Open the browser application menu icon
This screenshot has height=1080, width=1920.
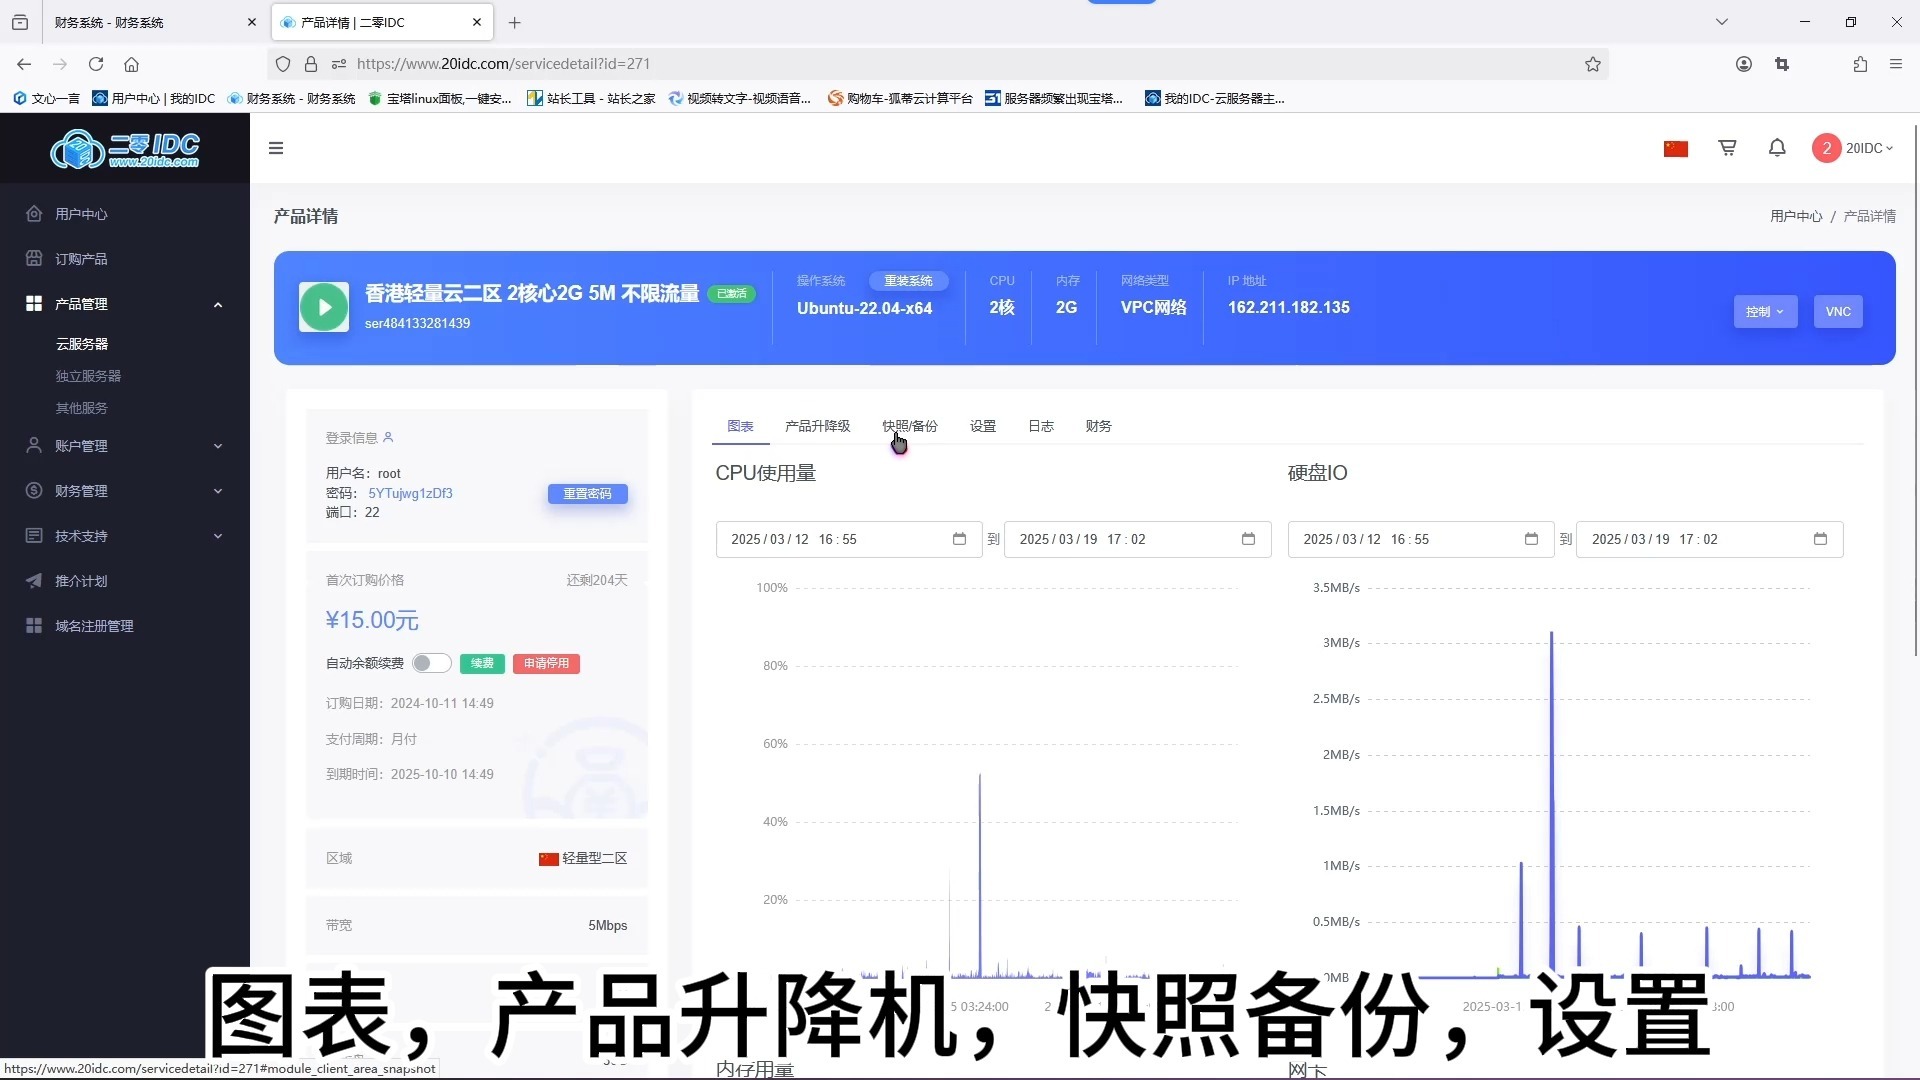coord(1896,64)
